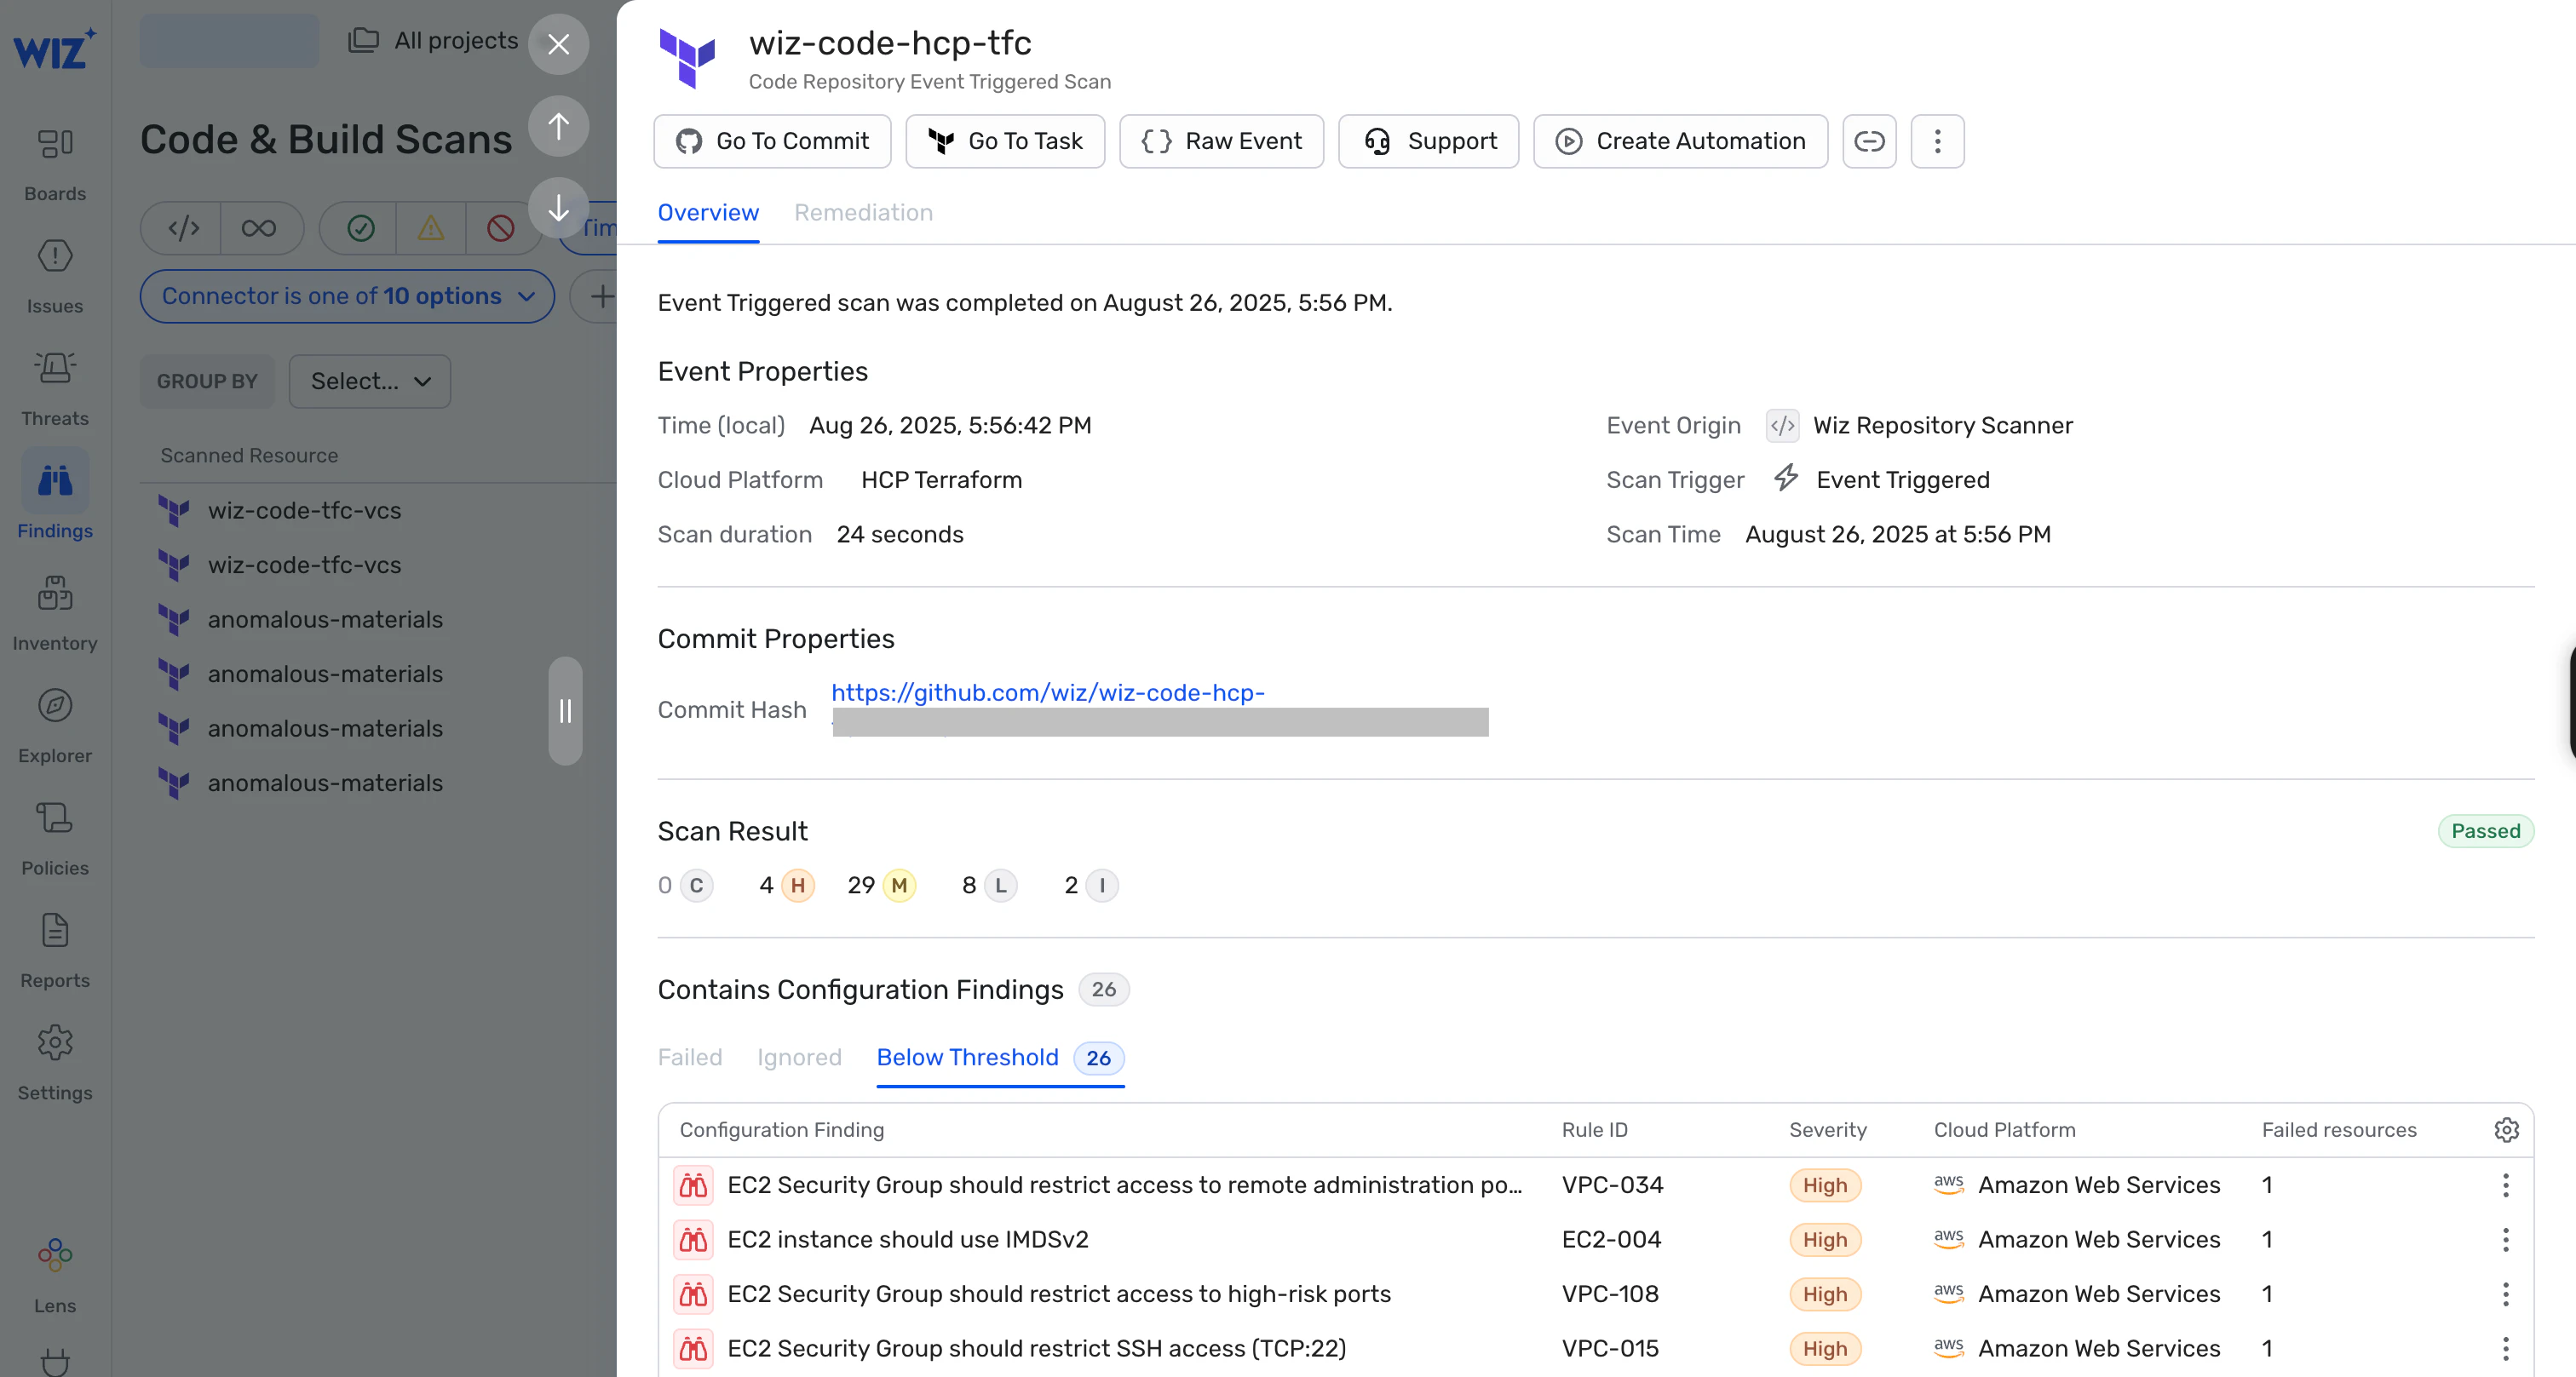Open the Explorer compass section

[x=55, y=725]
